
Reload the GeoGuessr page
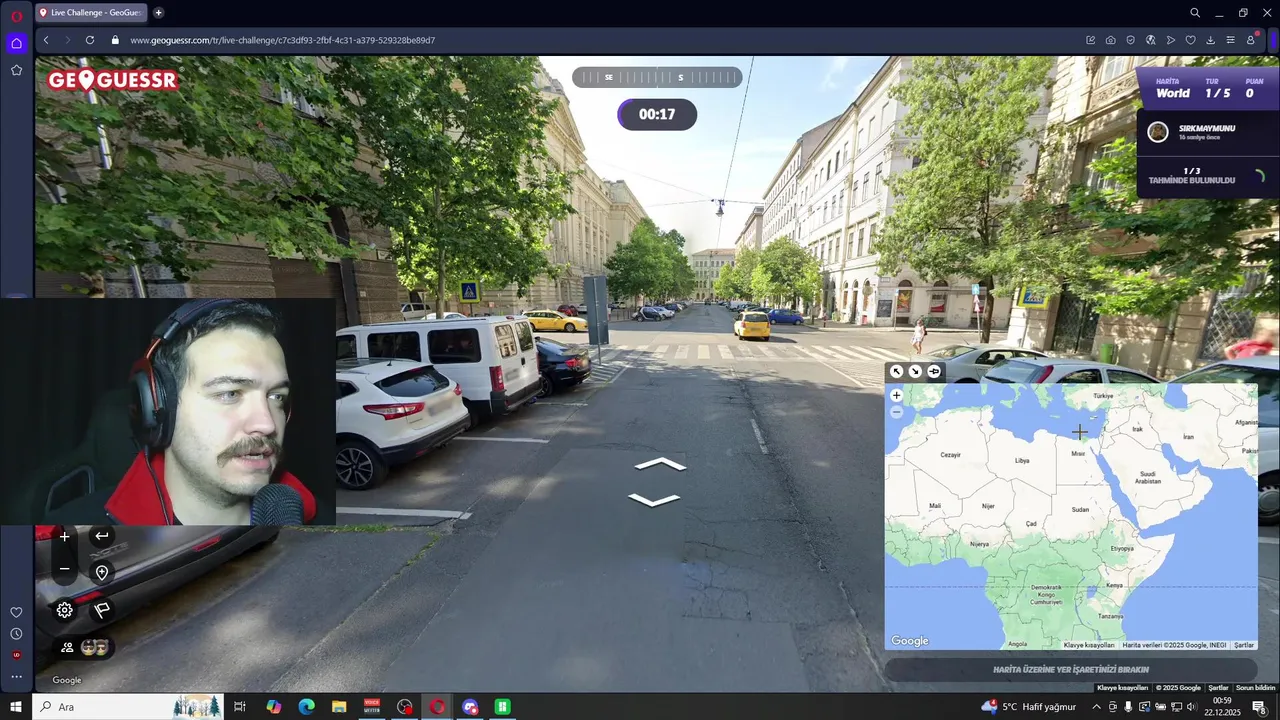pos(89,40)
